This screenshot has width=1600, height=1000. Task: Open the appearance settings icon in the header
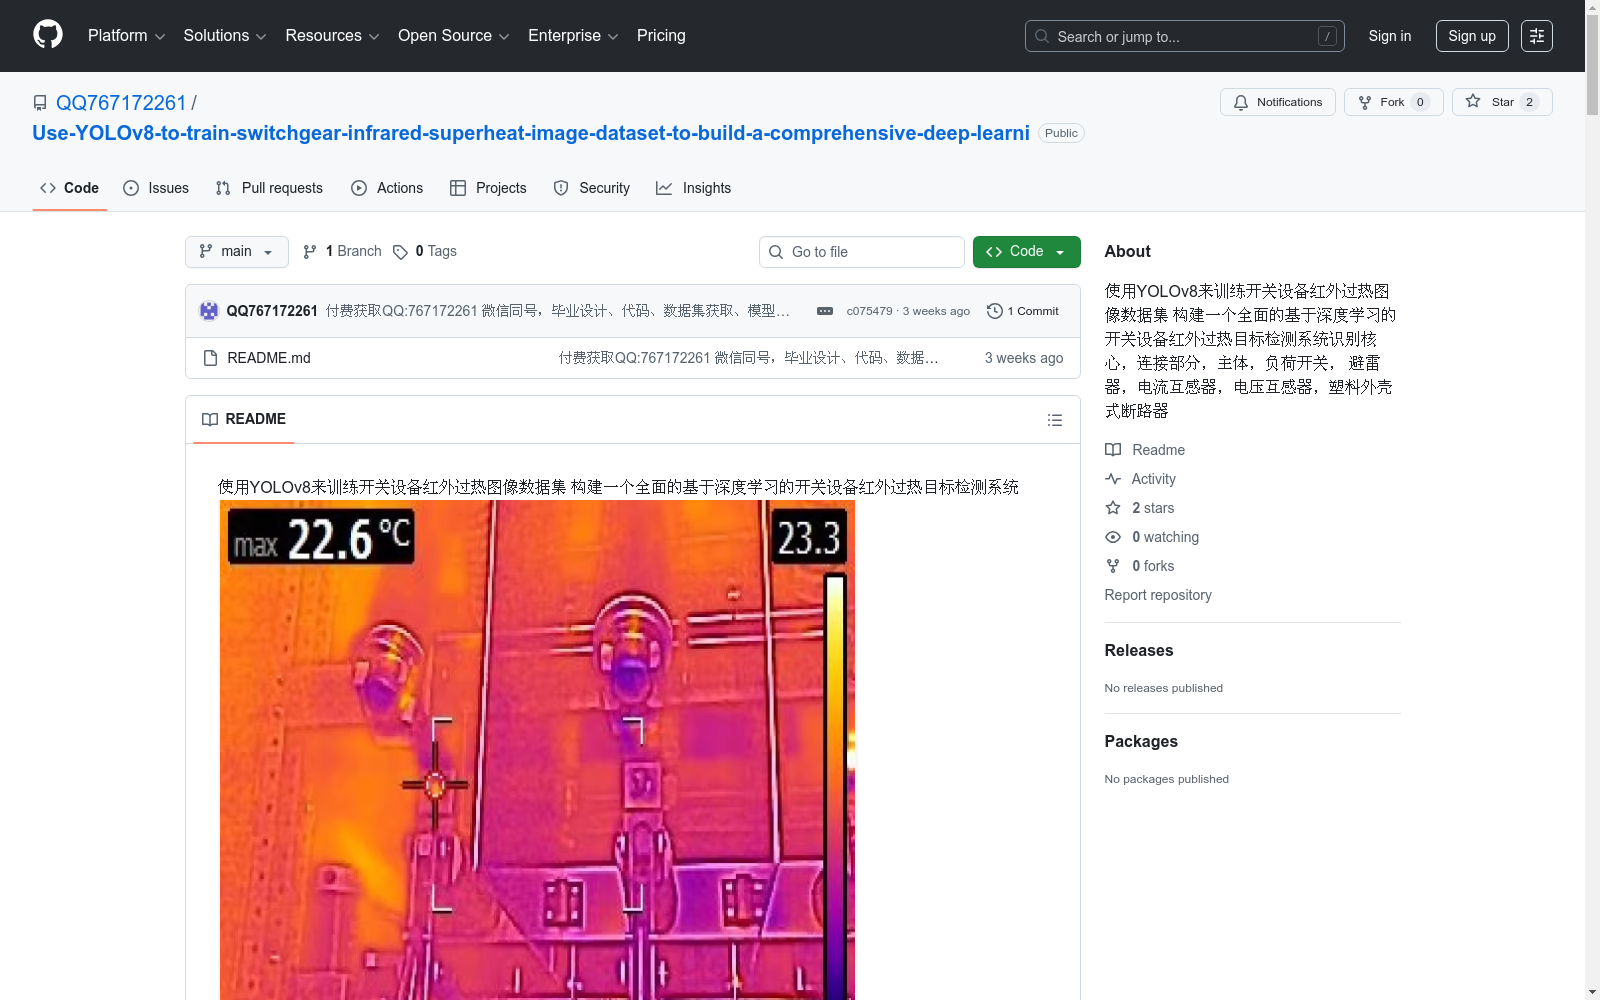click(1537, 36)
